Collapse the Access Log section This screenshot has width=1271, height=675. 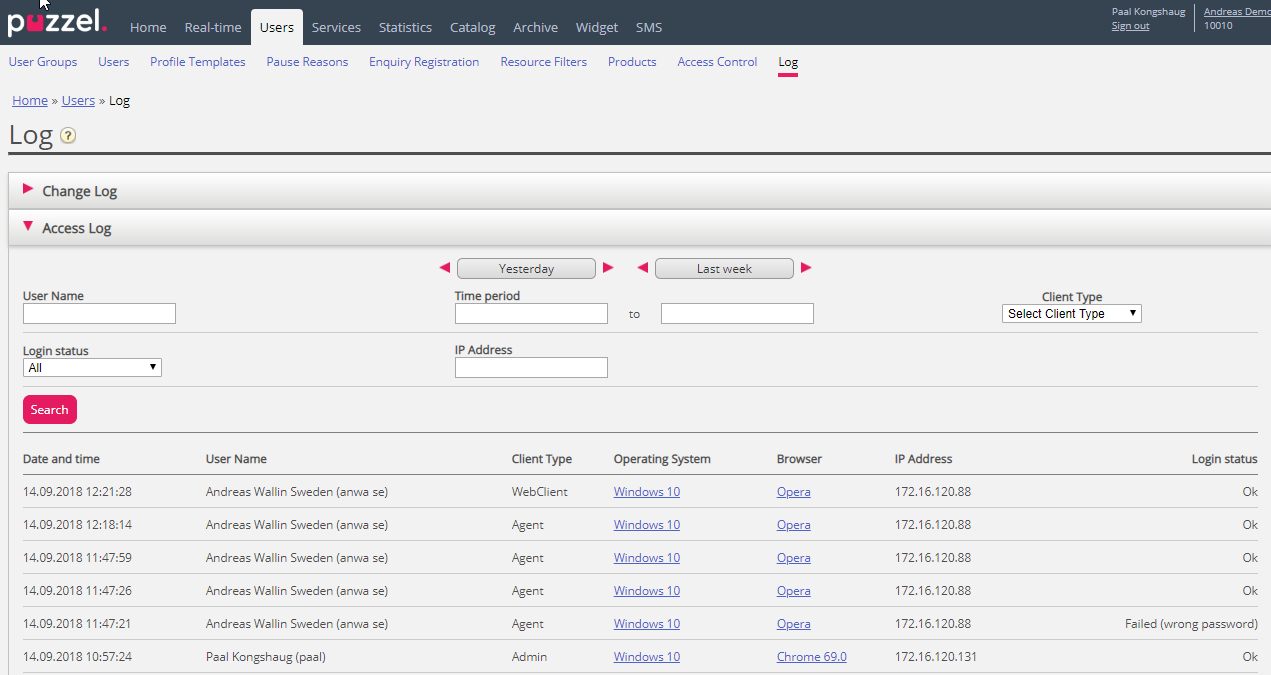77,228
